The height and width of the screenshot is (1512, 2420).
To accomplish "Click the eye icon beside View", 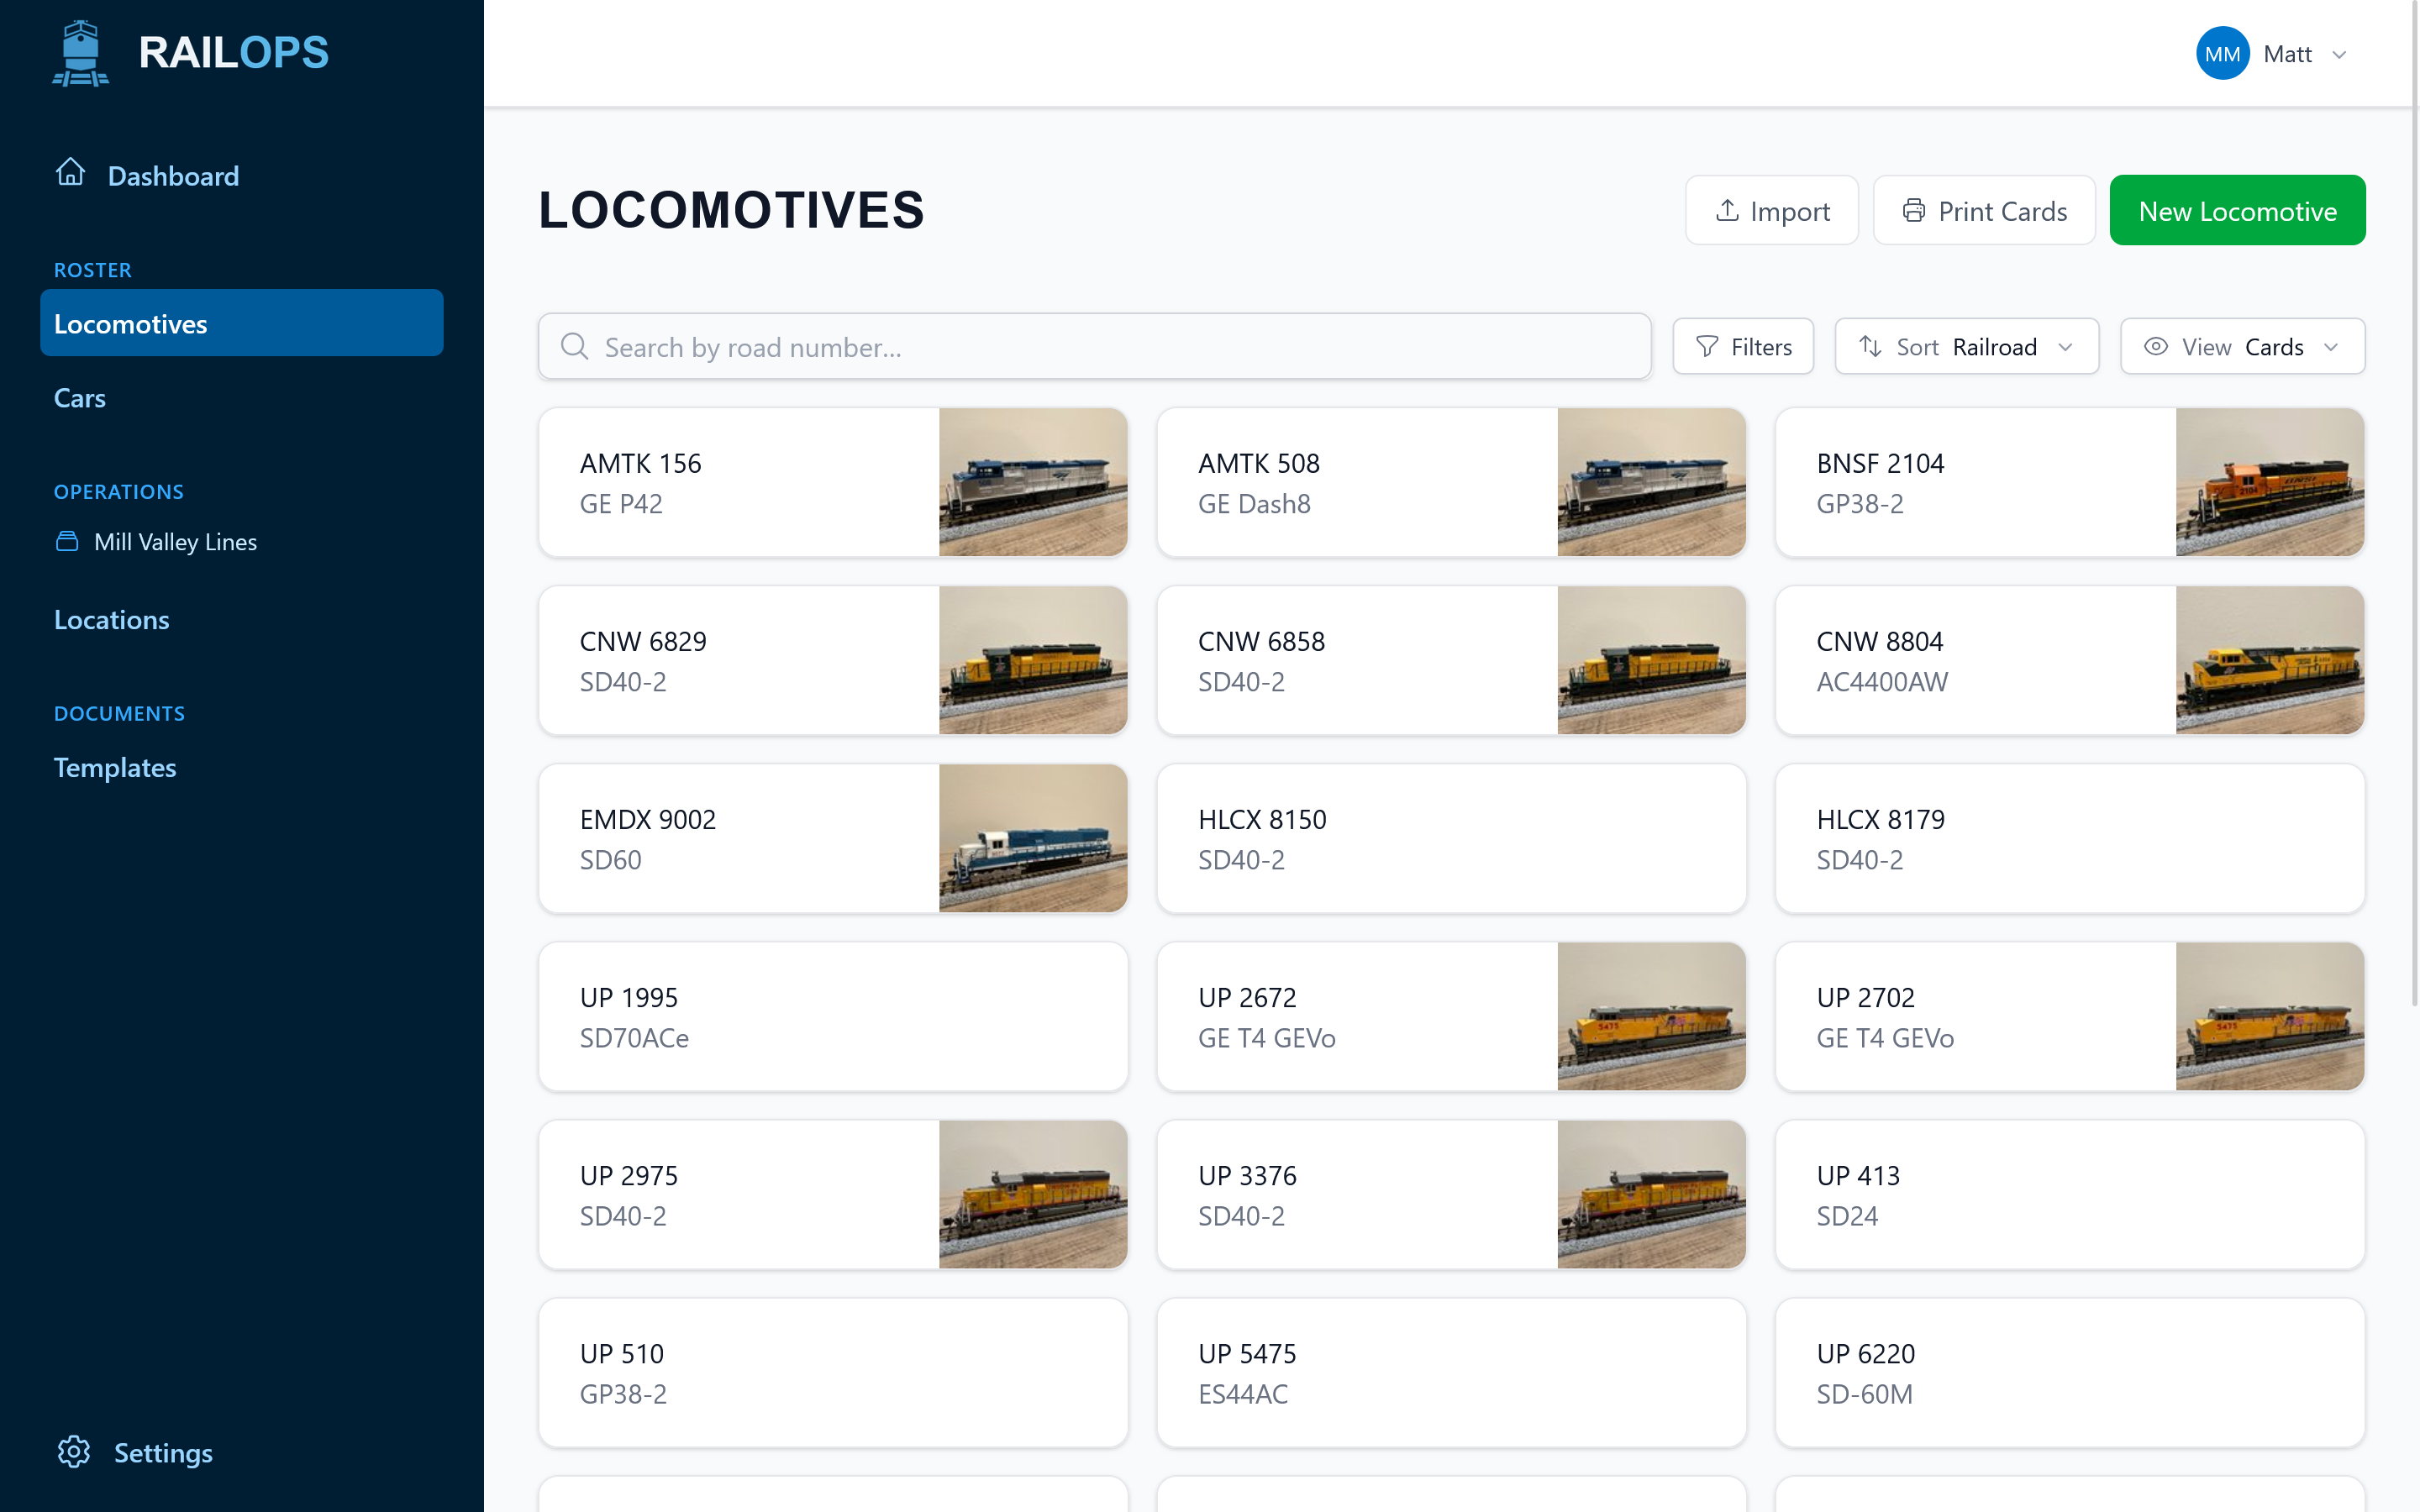I will click(x=2156, y=346).
